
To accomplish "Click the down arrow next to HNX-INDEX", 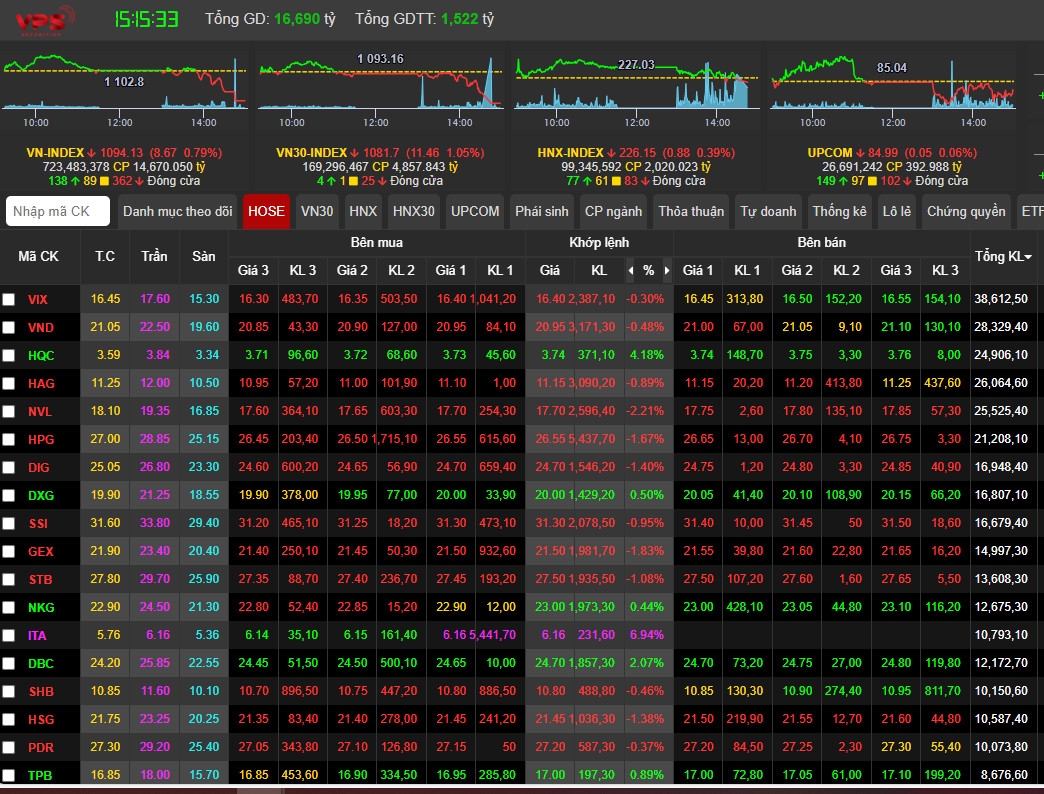I will pyautogui.click(x=610, y=153).
